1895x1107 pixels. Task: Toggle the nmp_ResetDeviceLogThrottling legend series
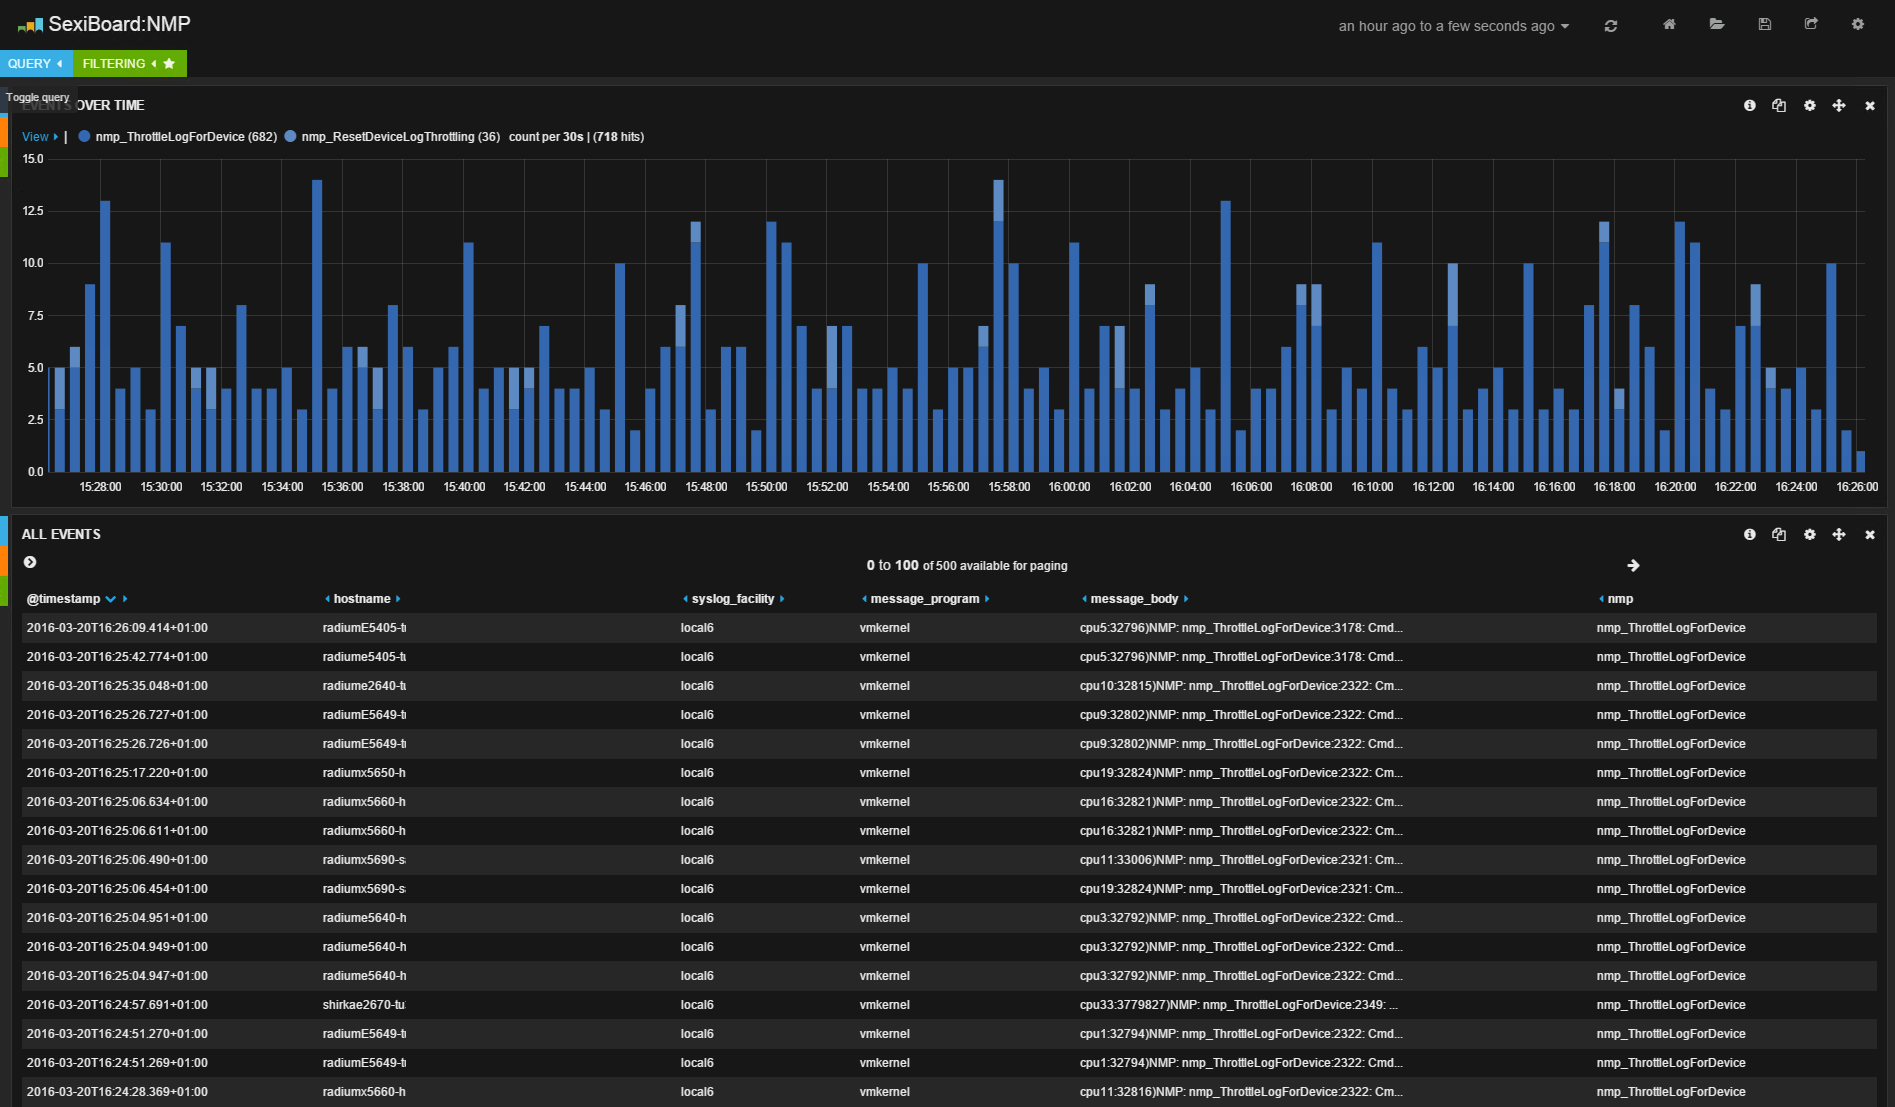(x=399, y=137)
